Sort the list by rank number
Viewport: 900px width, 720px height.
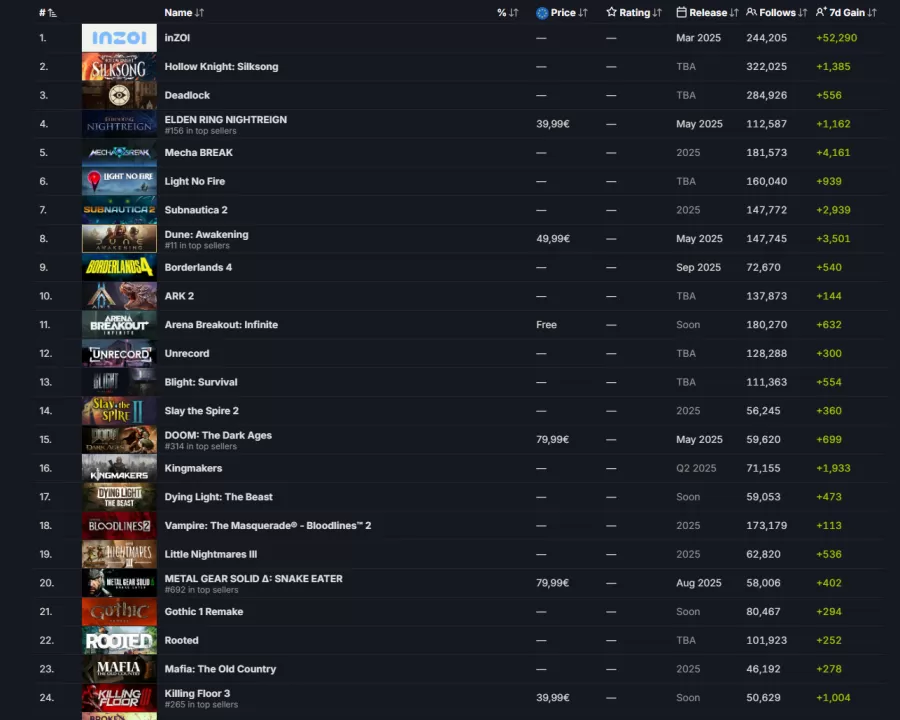[48, 13]
